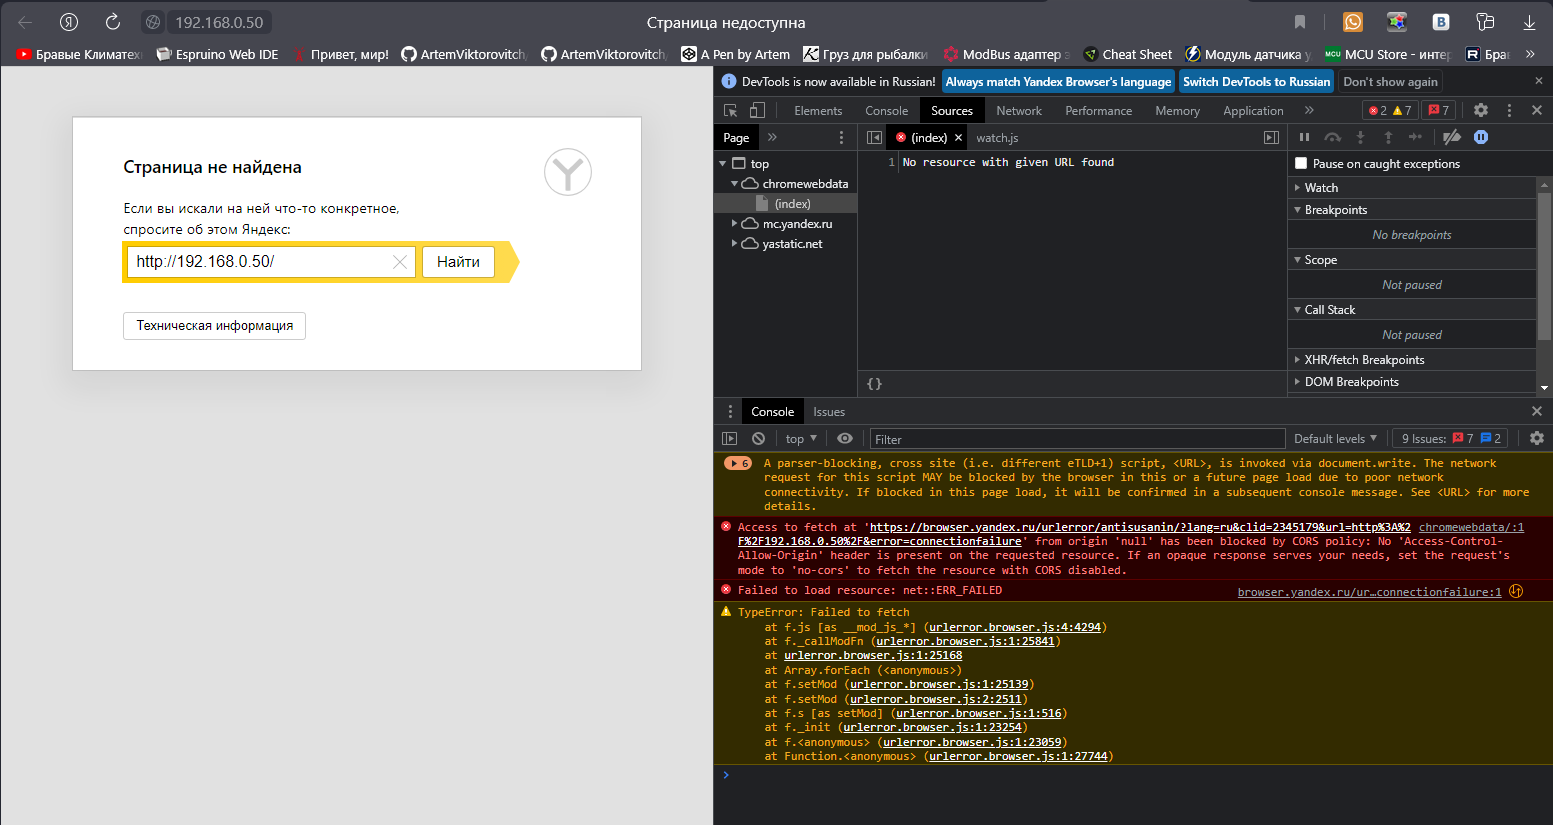Show the console sidebar

(x=730, y=438)
